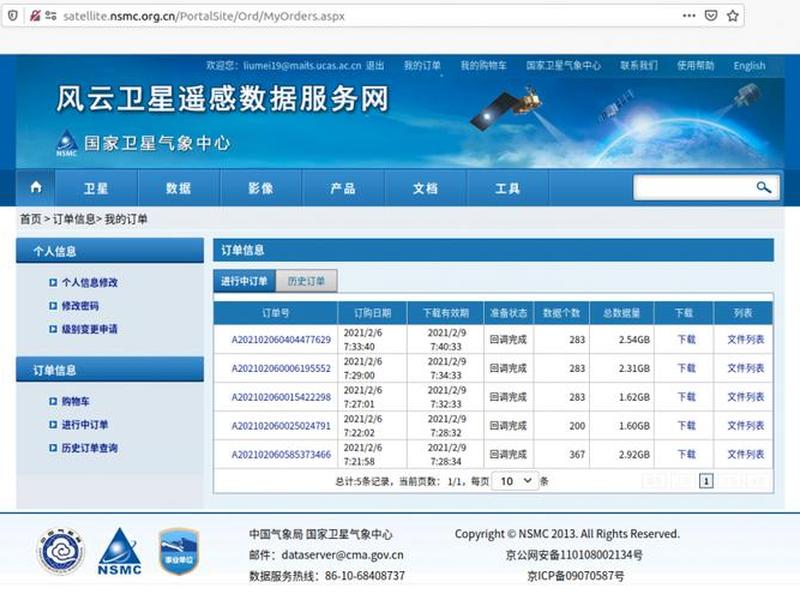The width and height of the screenshot is (800, 600).
Task: Open the 卫星 navigation menu
Action: pos(96,188)
